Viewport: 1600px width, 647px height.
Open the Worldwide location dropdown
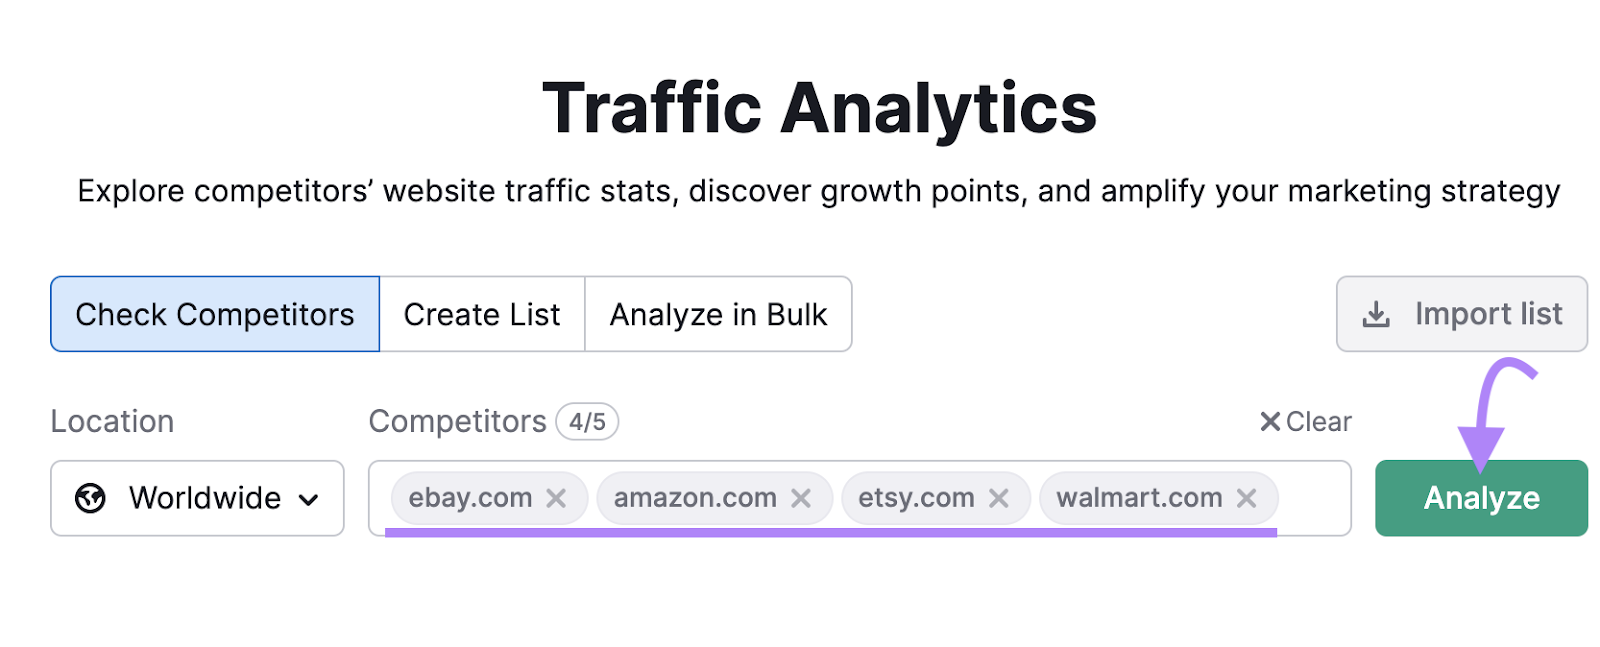click(x=197, y=498)
